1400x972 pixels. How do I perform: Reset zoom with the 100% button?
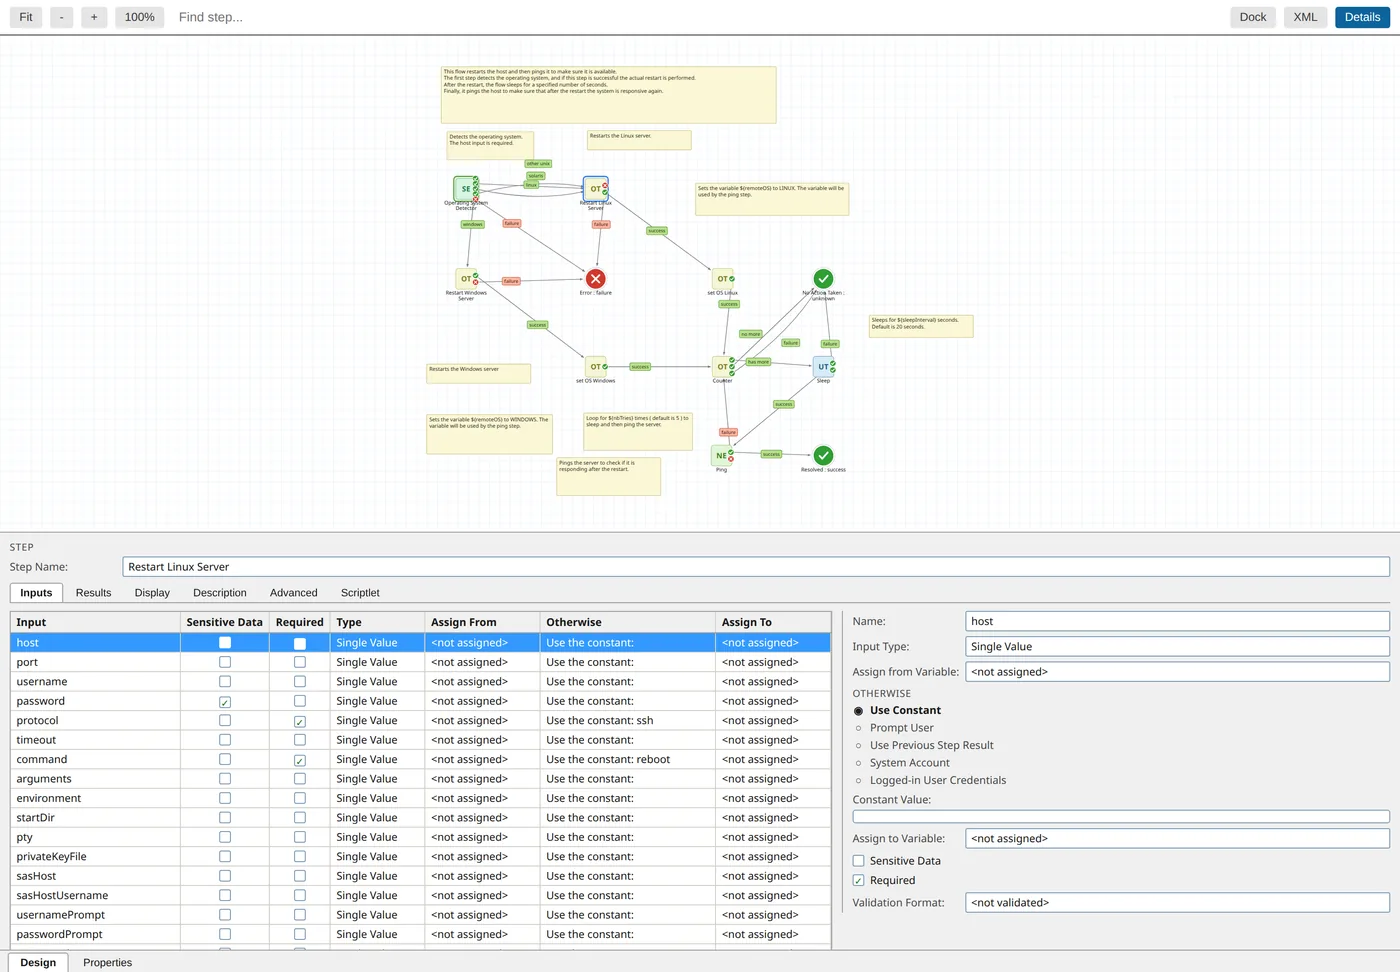pos(140,17)
